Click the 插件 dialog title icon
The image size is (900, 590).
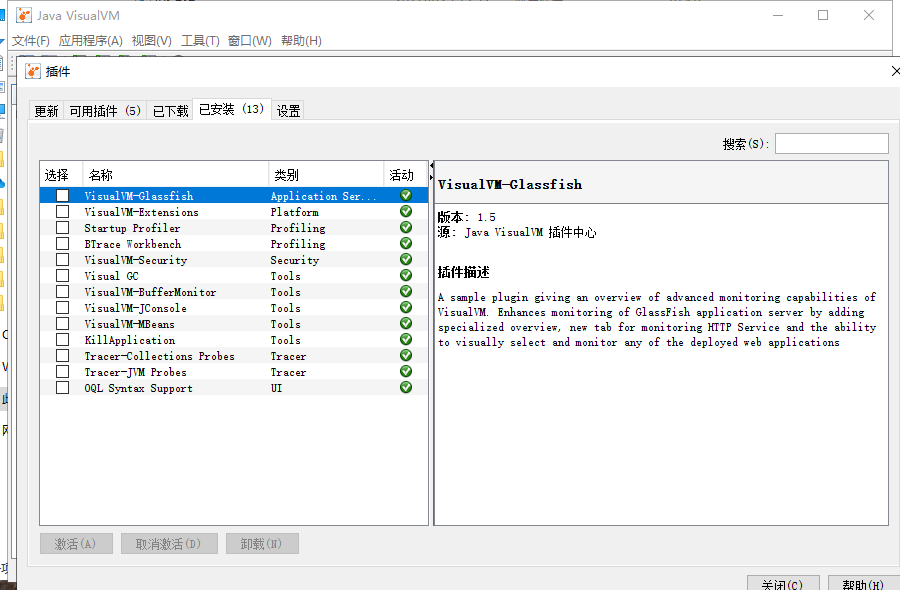pos(33,71)
